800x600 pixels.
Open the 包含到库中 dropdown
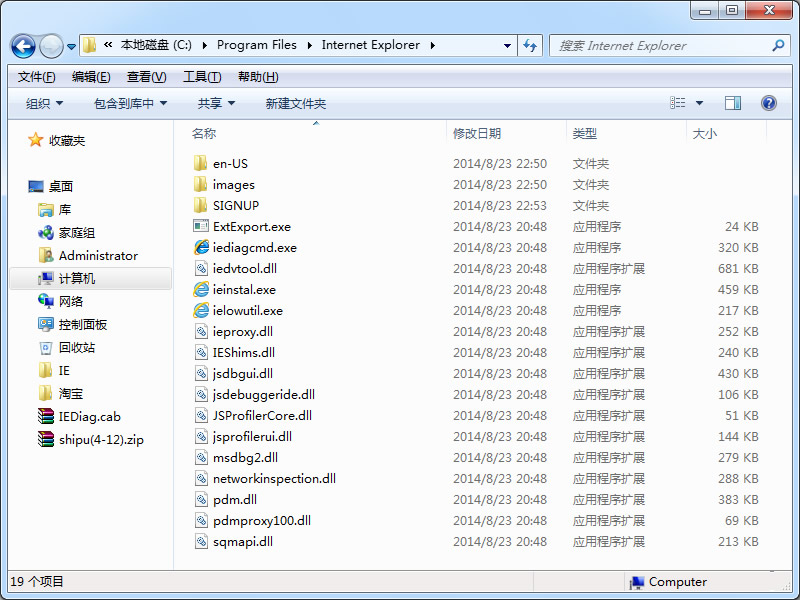[131, 104]
